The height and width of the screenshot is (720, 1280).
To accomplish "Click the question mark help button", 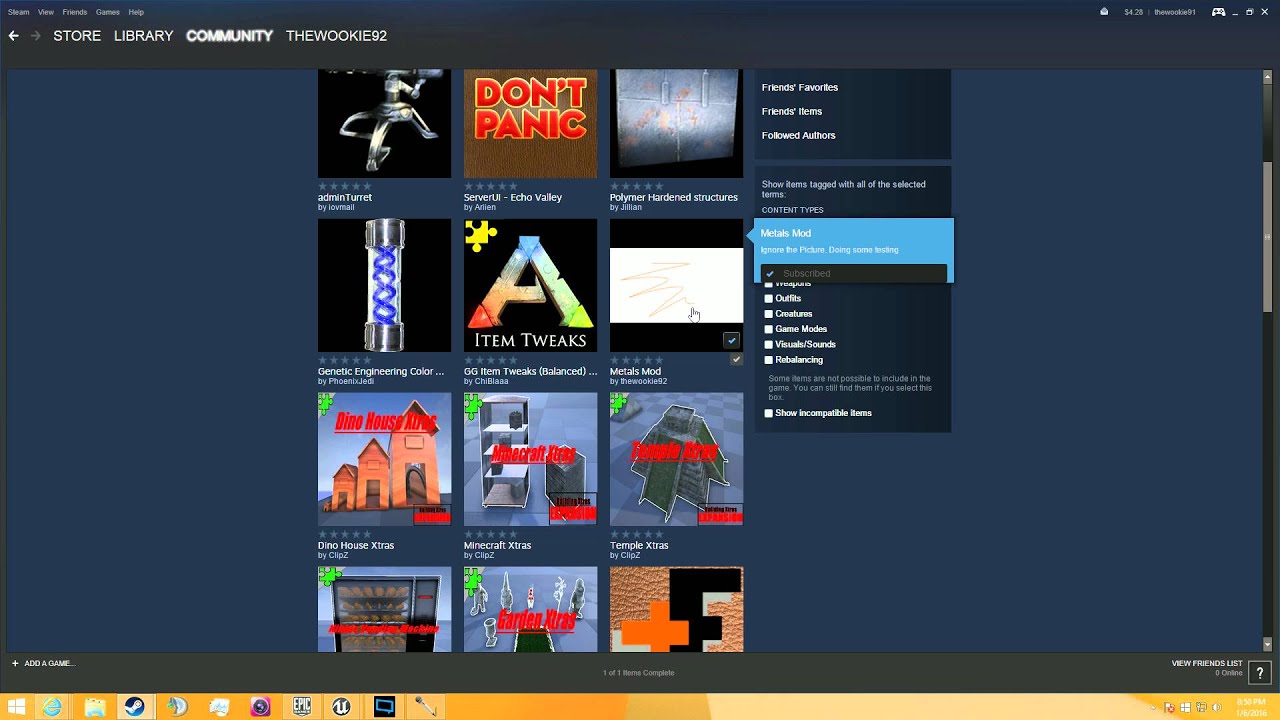I will coord(1260,673).
